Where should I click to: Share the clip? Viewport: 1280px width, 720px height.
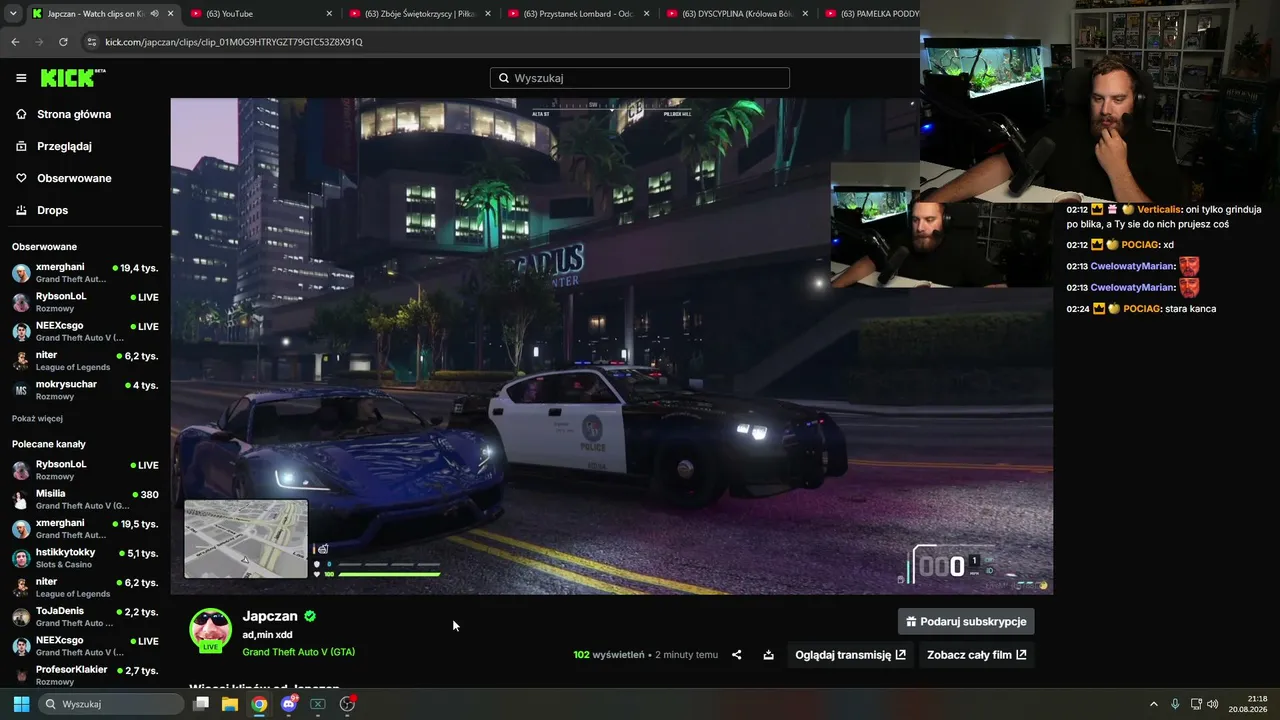click(x=737, y=655)
